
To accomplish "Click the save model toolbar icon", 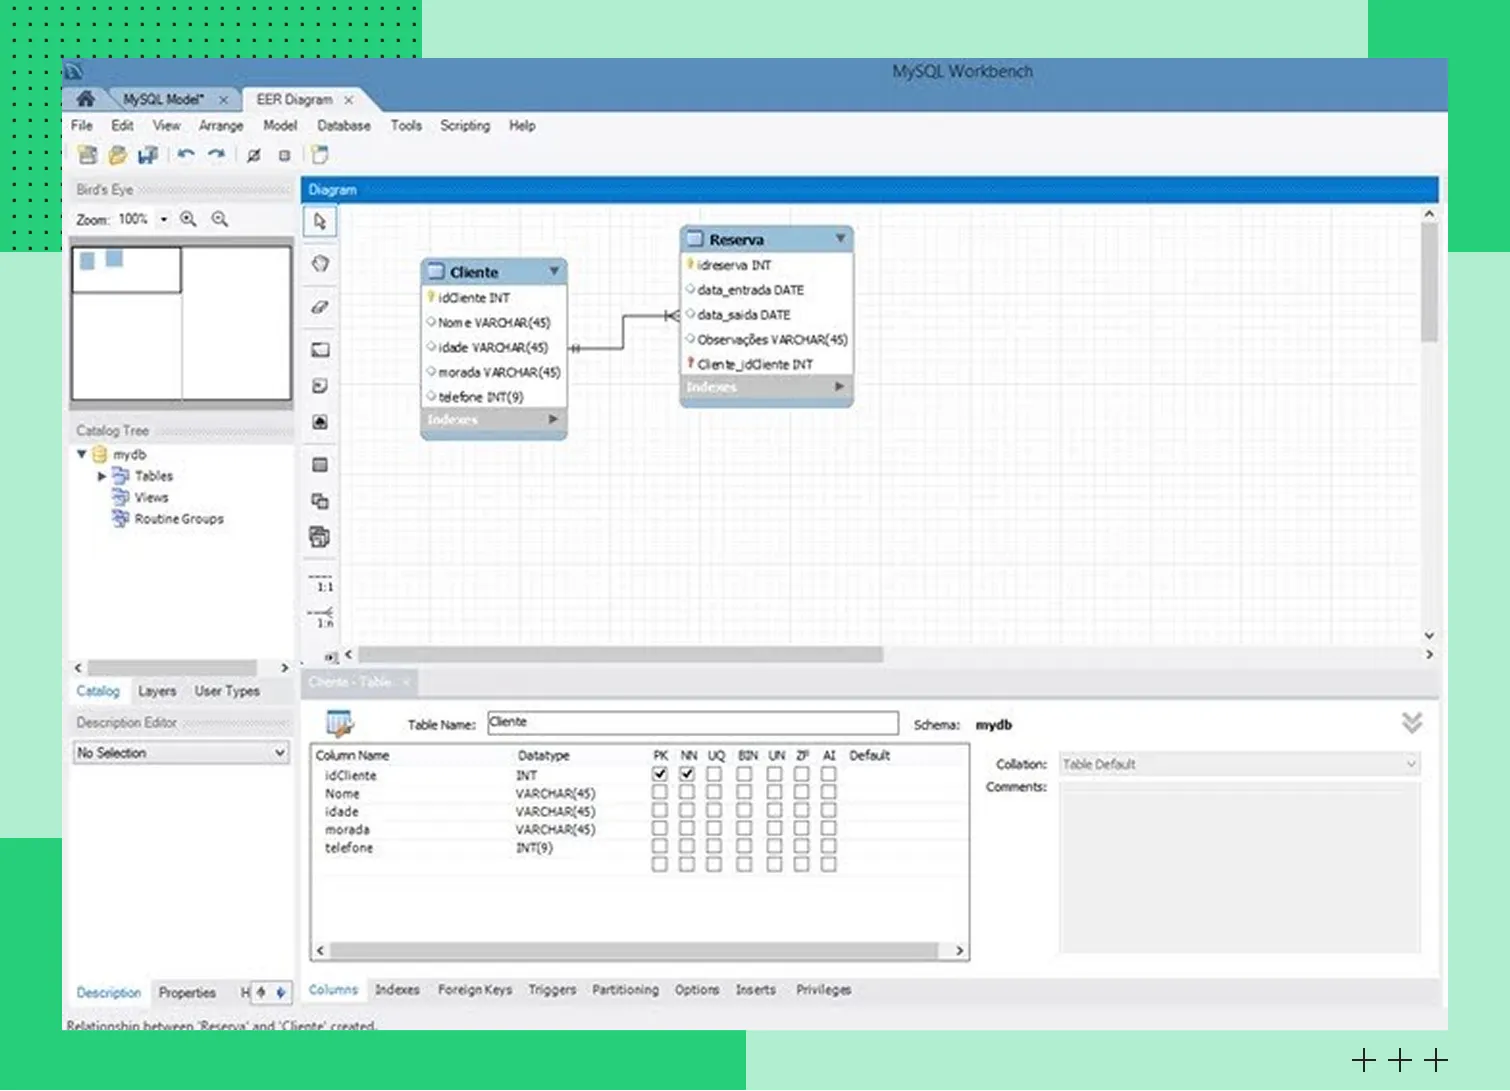I will [x=148, y=155].
